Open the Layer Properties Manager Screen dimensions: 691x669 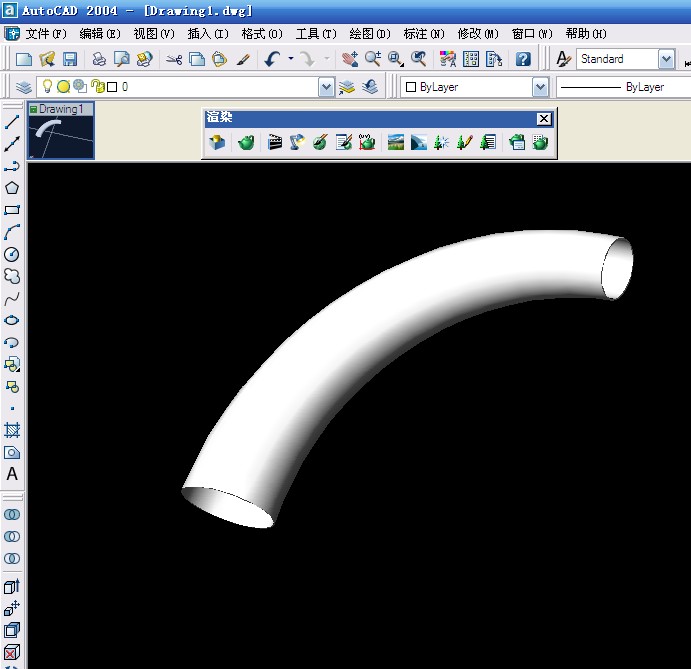[x=24, y=87]
